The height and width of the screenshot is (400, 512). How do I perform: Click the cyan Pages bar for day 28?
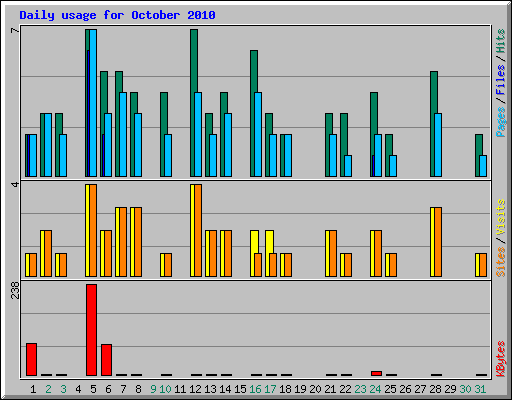(x=438, y=145)
